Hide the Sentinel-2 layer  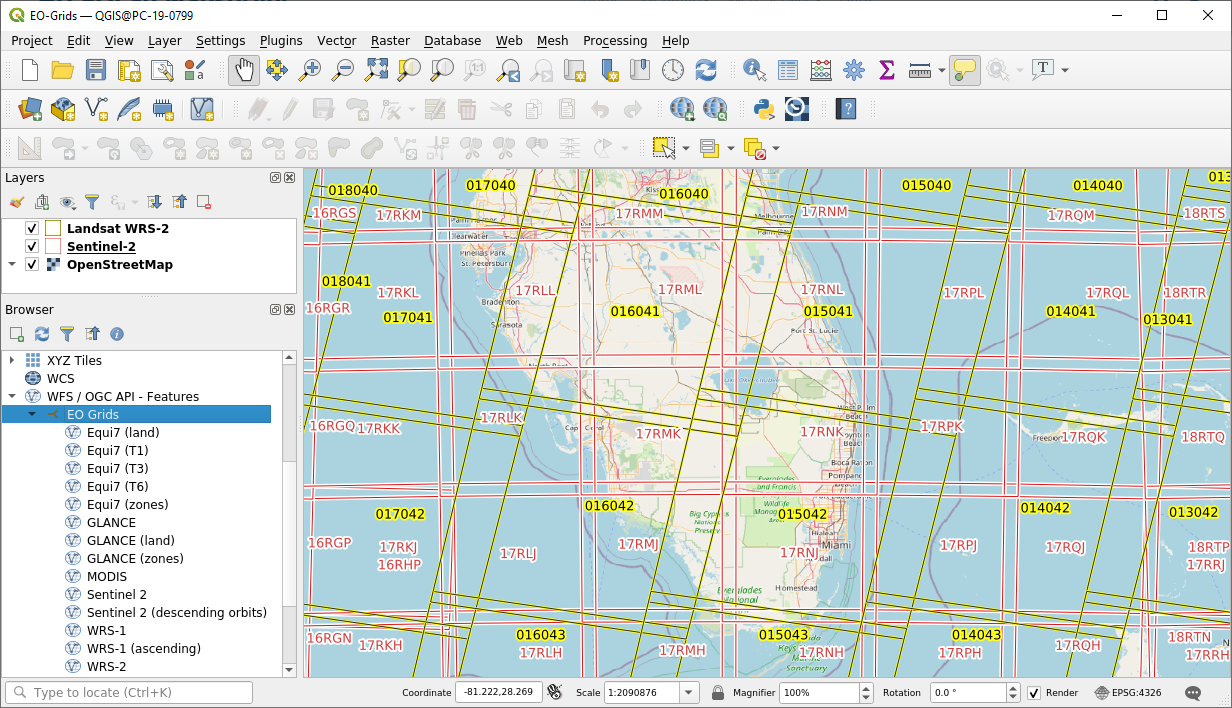tap(32, 245)
